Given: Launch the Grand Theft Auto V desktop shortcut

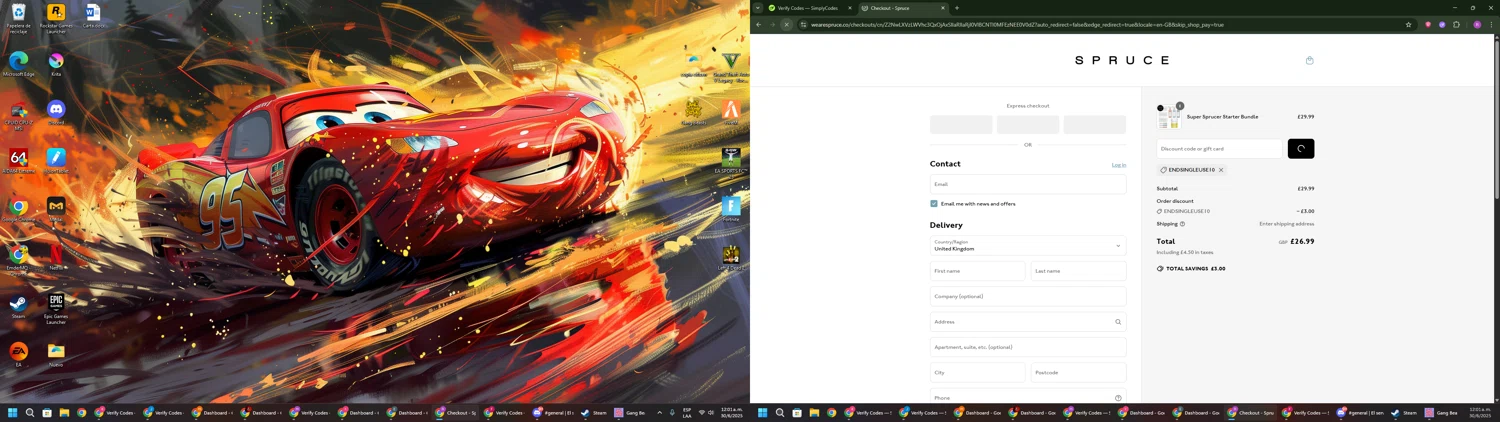Looking at the screenshot, I should point(731,65).
